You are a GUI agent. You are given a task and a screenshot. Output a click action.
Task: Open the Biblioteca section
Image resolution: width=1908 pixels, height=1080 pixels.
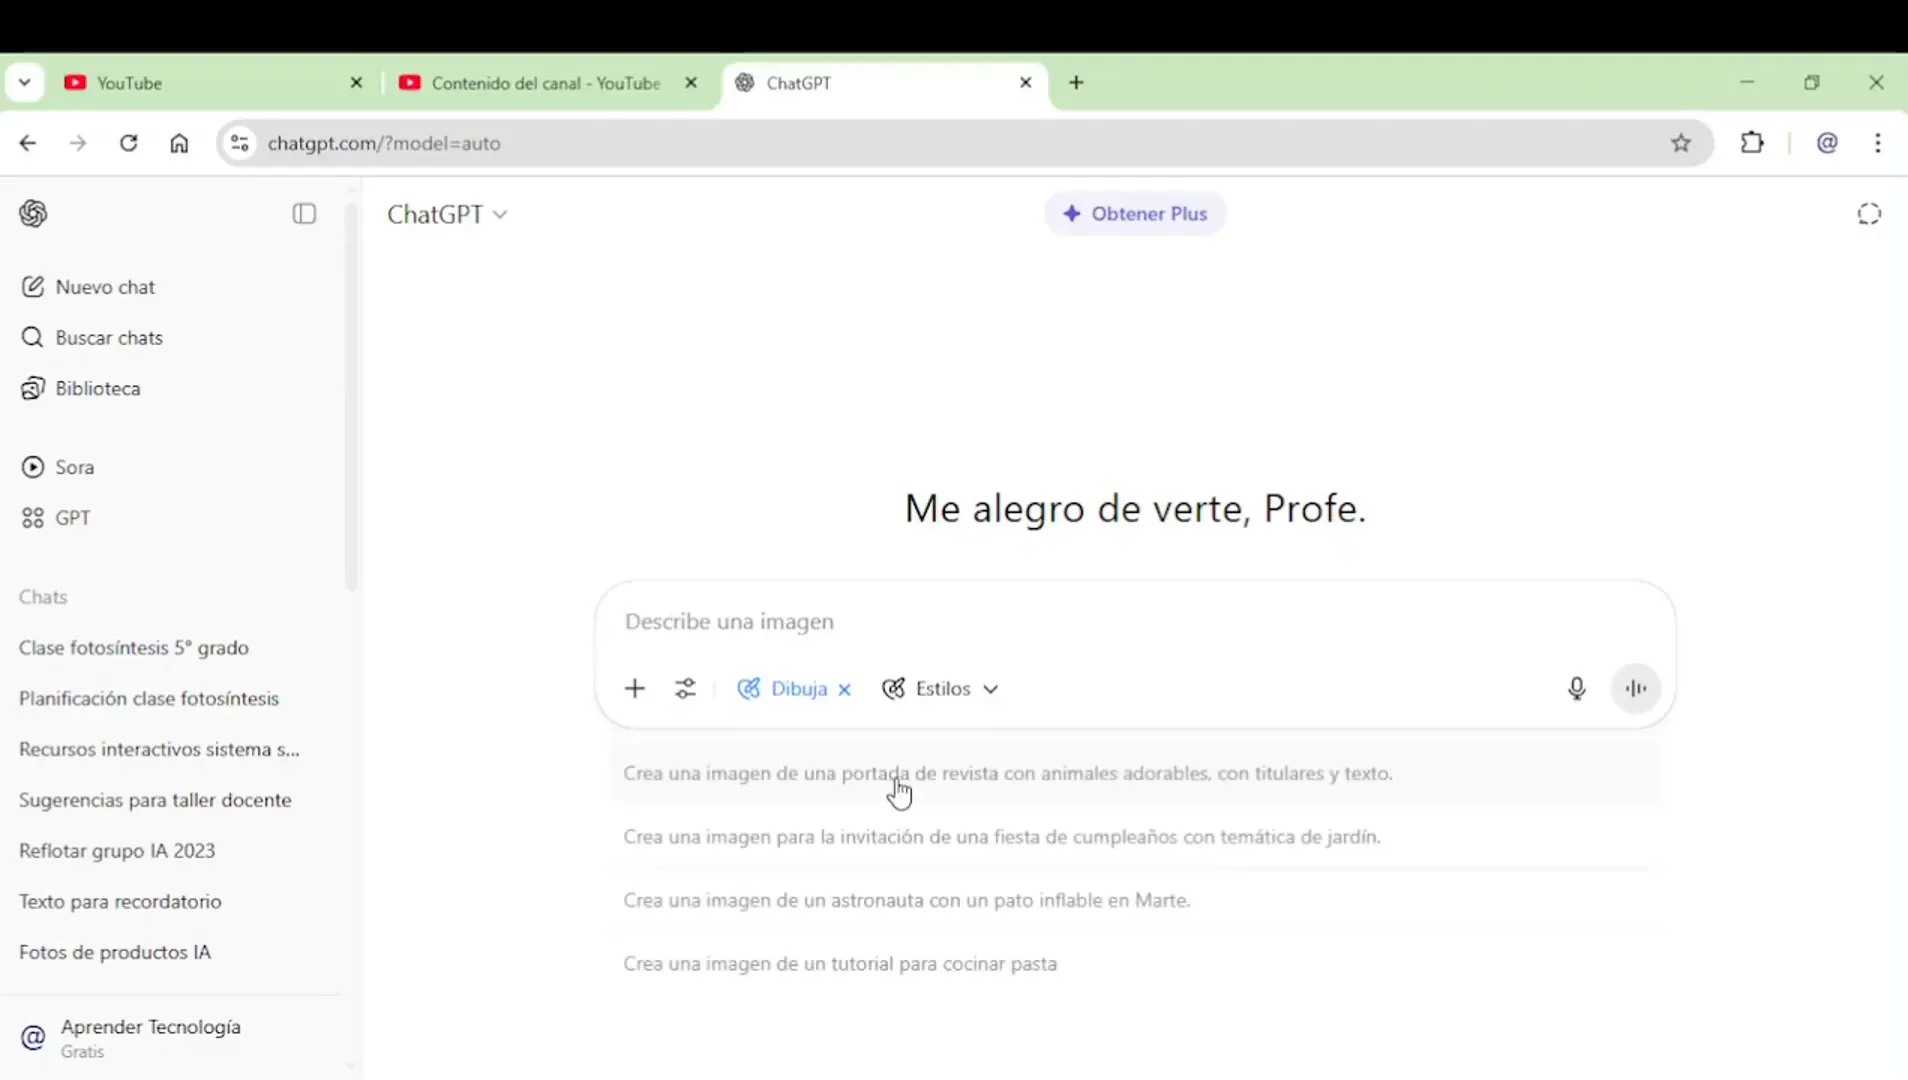(97, 388)
